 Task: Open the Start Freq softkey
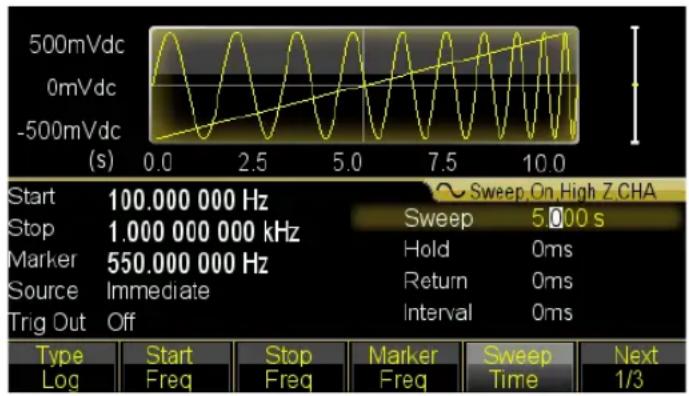pyautogui.click(x=176, y=367)
